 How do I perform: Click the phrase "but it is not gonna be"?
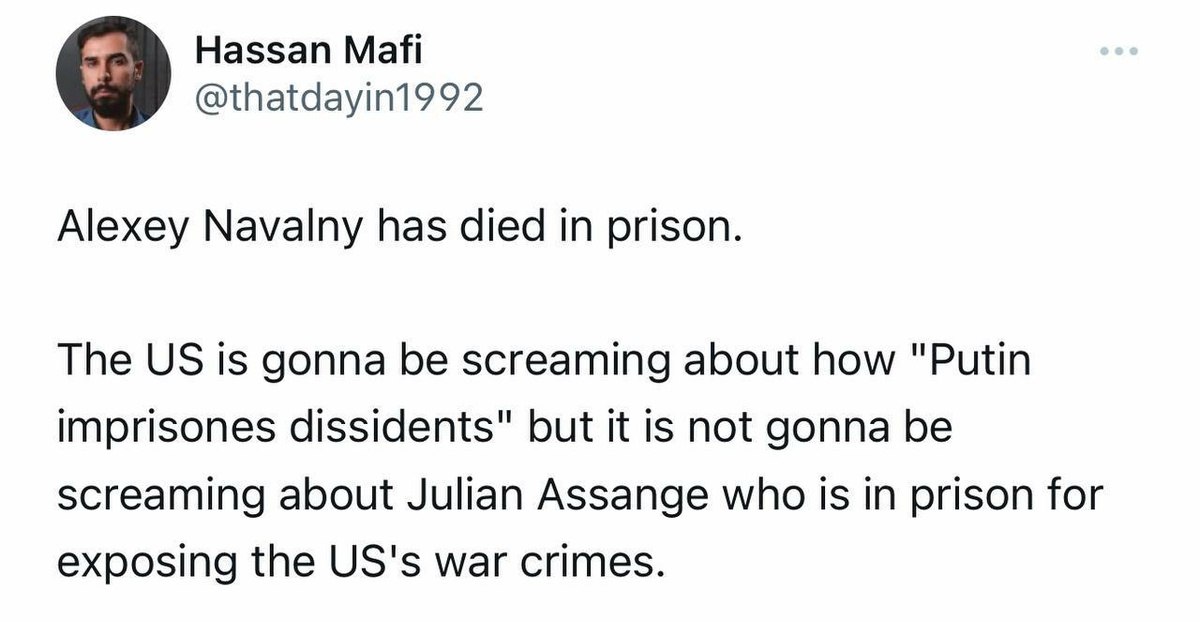click(741, 428)
